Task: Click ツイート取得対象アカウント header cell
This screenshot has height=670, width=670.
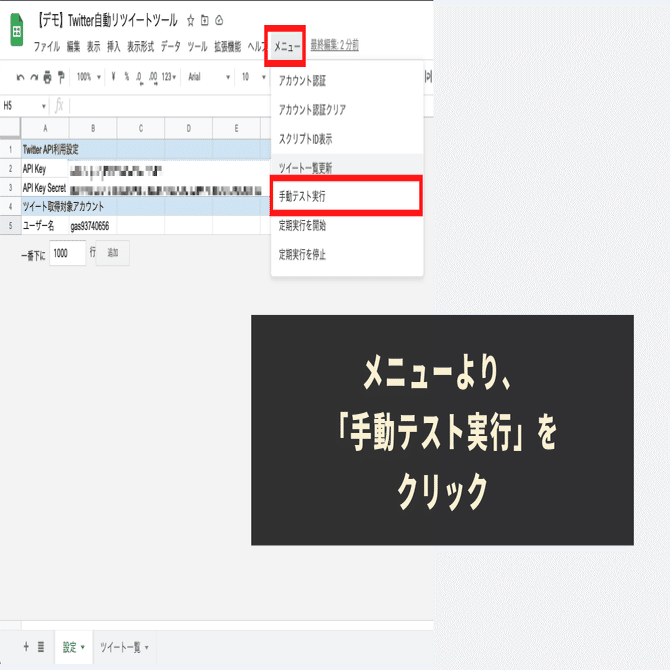Action: pos(45,206)
